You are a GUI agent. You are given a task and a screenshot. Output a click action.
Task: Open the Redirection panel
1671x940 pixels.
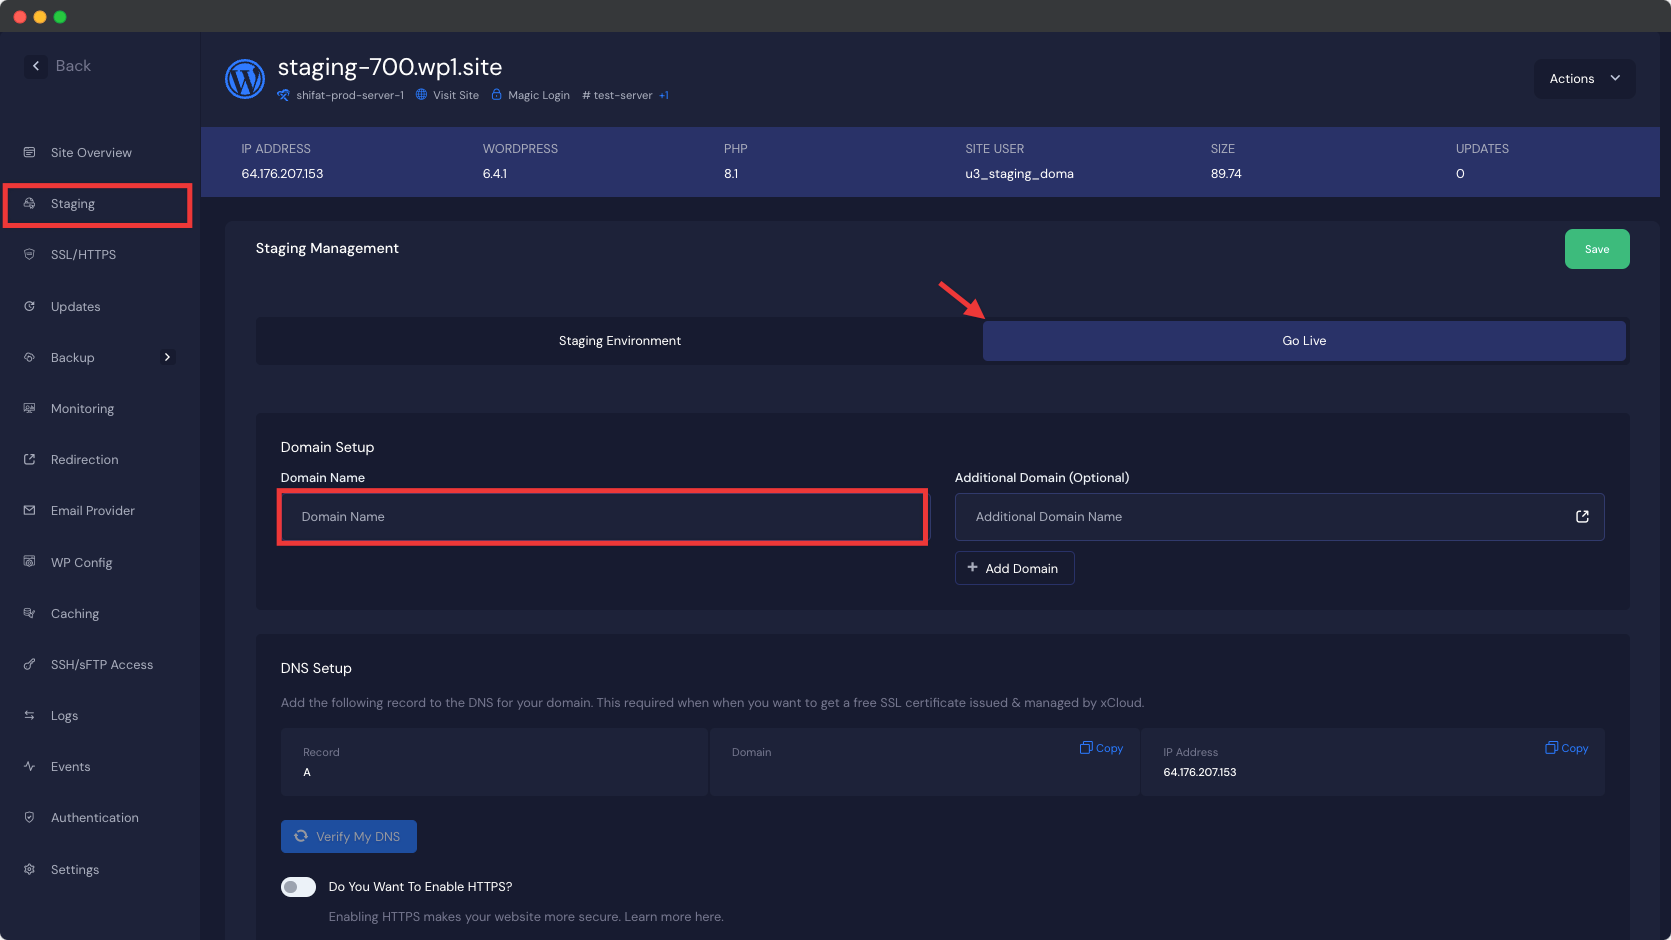click(84, 459)
